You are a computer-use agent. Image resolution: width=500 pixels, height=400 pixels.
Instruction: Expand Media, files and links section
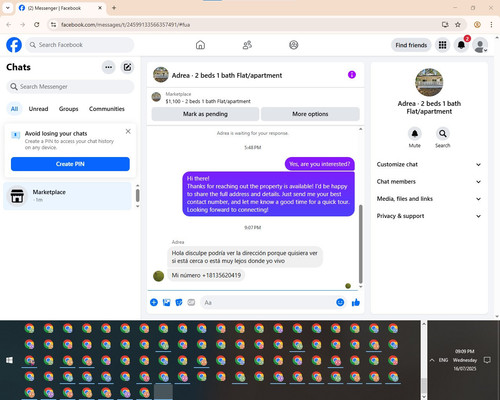pos(429,199)
